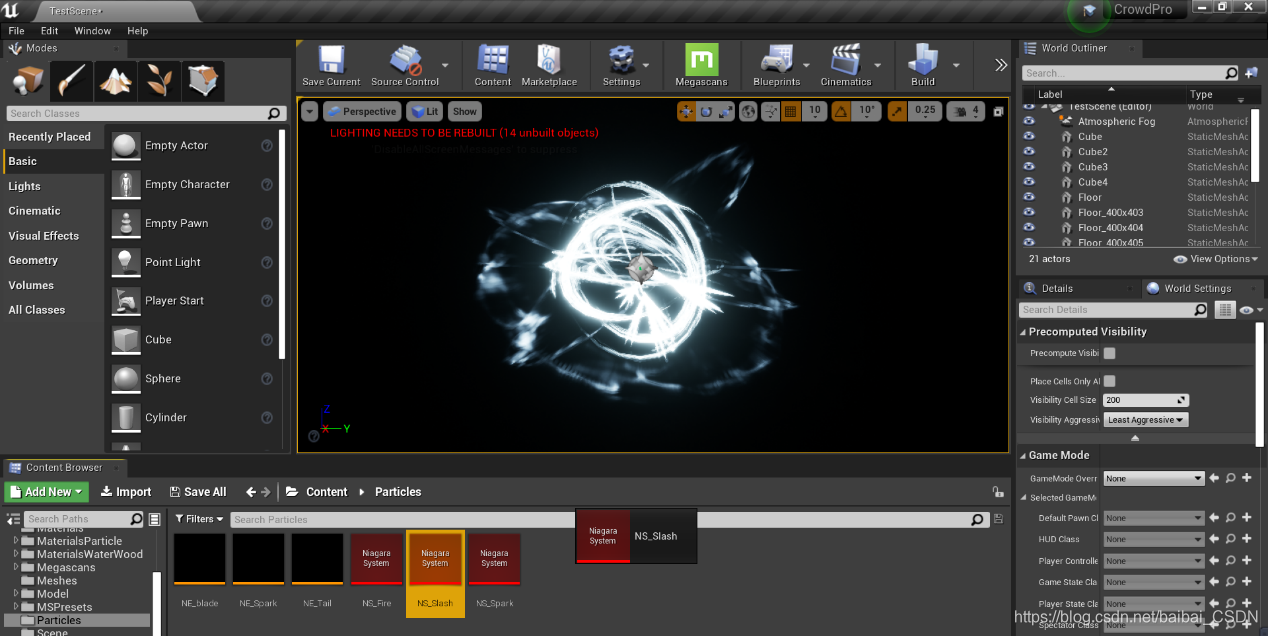
Task: Open grid snap size 10 dropdown
Action: click(x=815, y=111)
